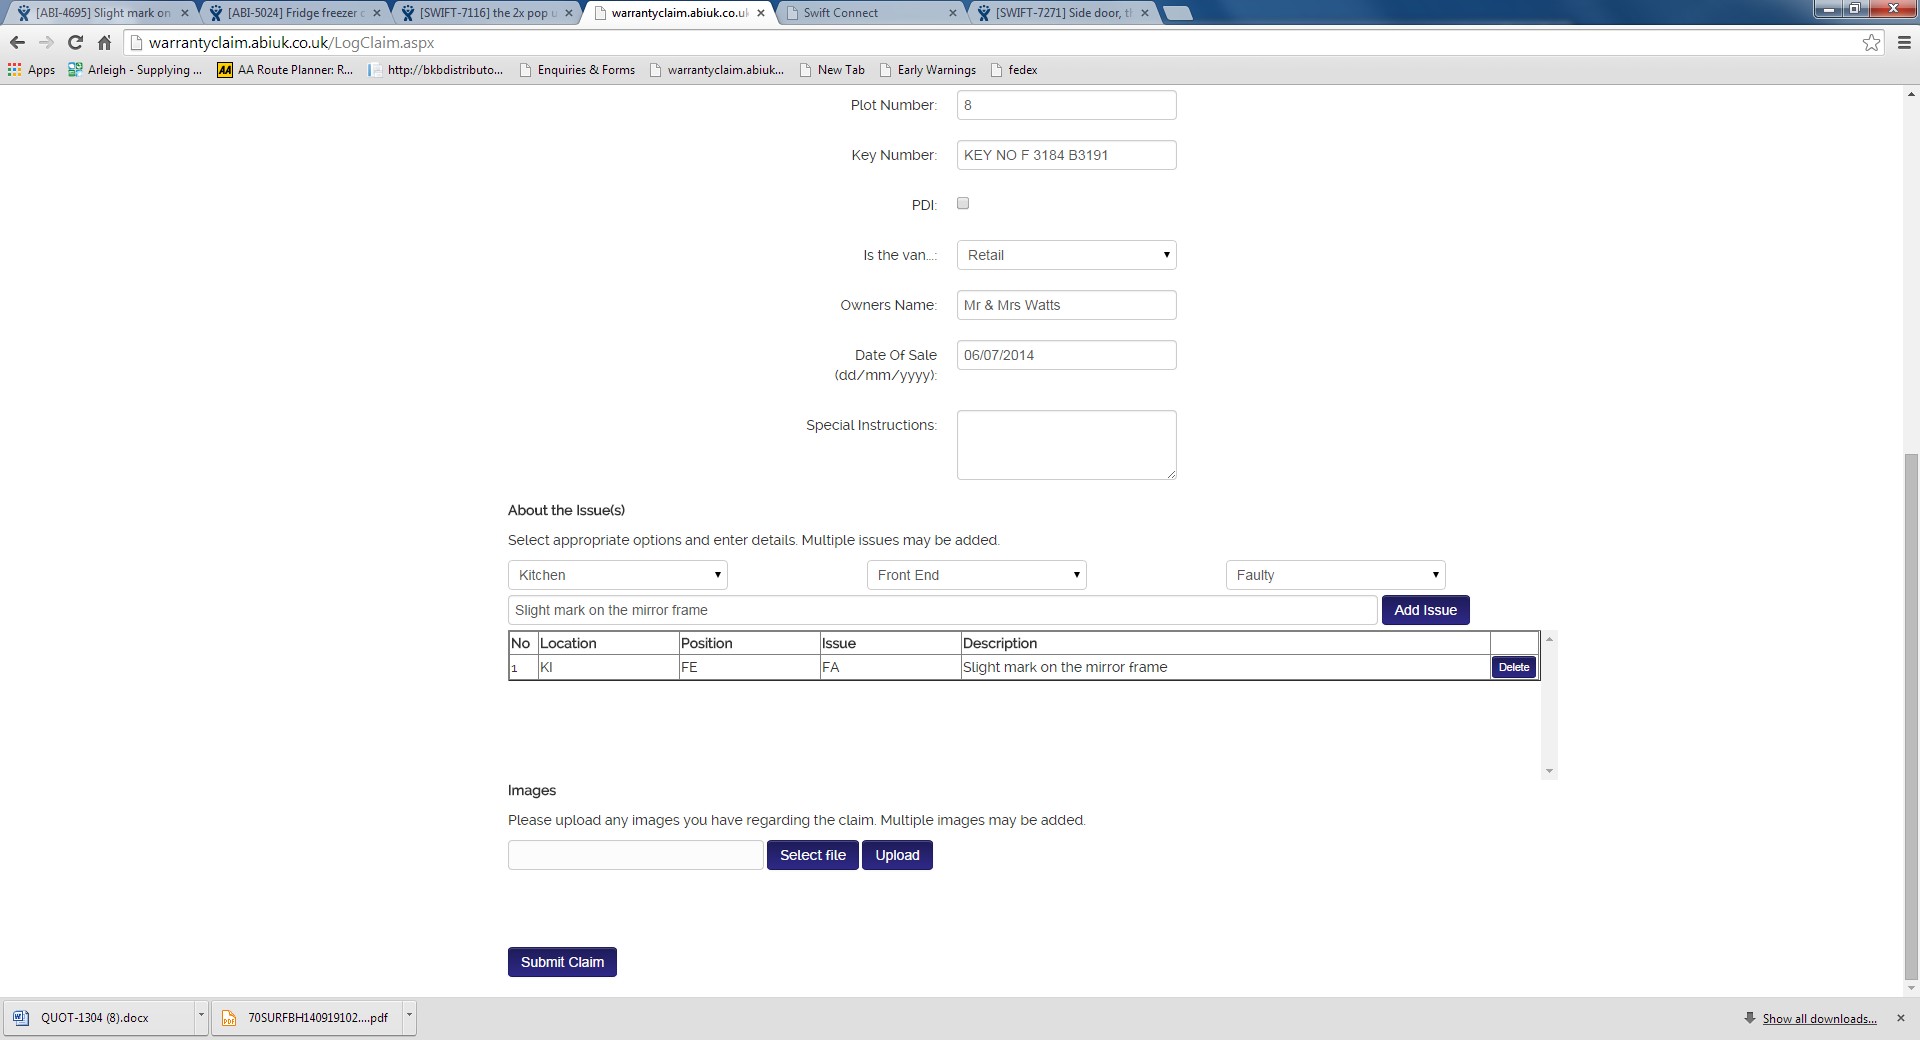Open the Chrome menu hamburger icon
This screenshot has height=1040, width=1920.
point(1904,42)
